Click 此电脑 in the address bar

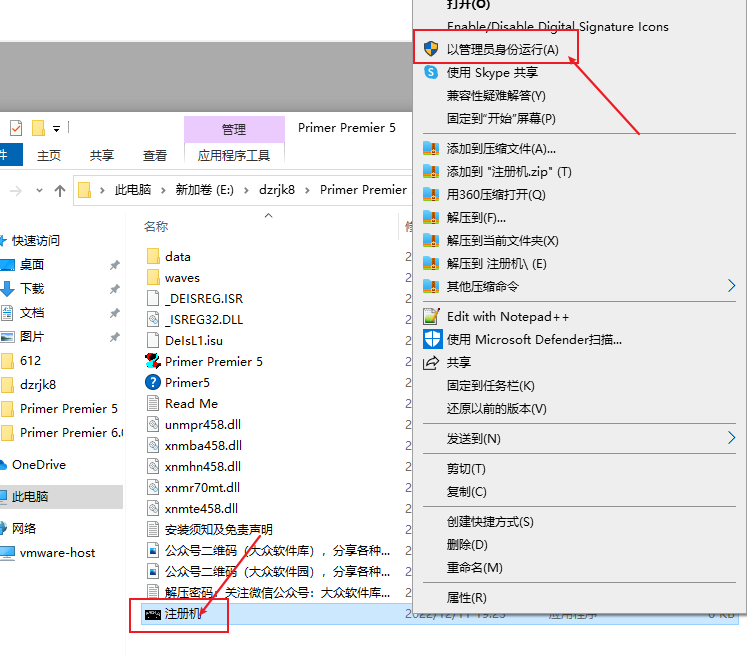(132, 190)
